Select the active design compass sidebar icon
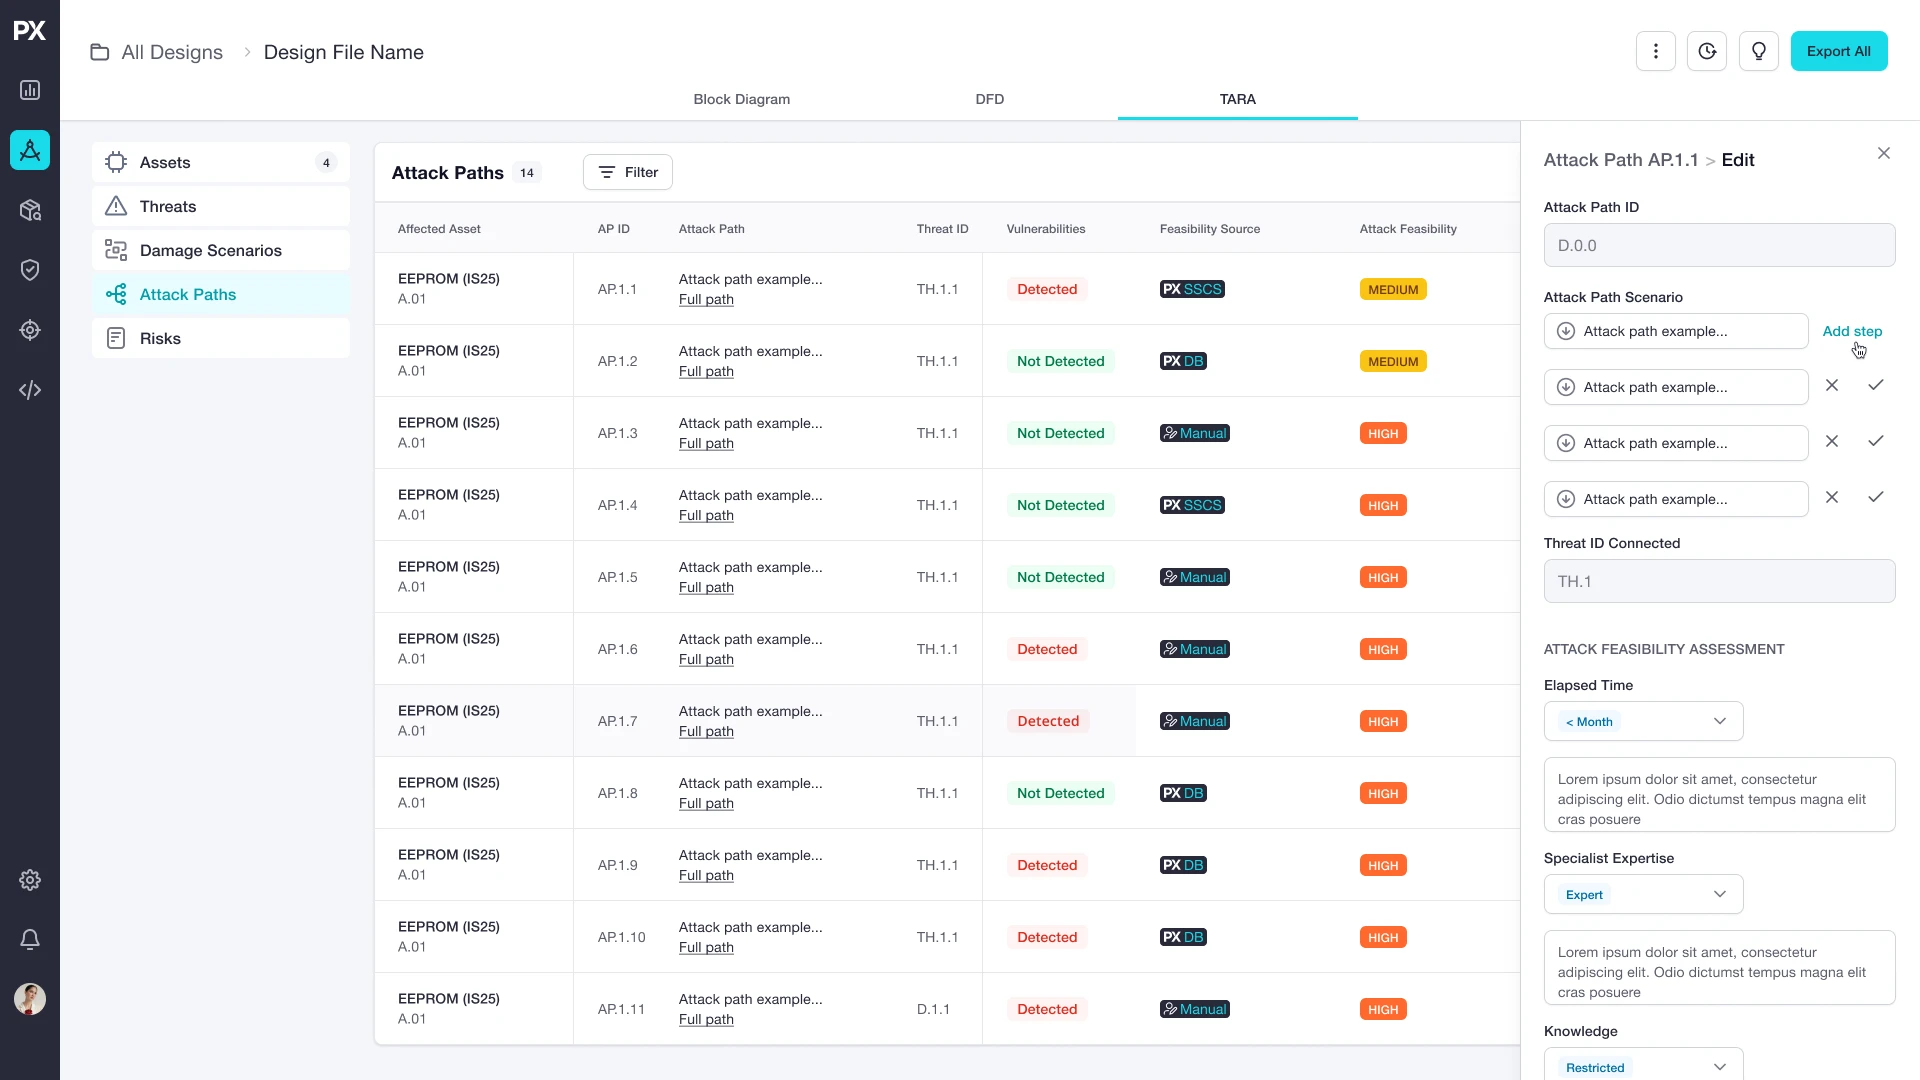Viewport: 1920px width, 1080px height. 30,150
